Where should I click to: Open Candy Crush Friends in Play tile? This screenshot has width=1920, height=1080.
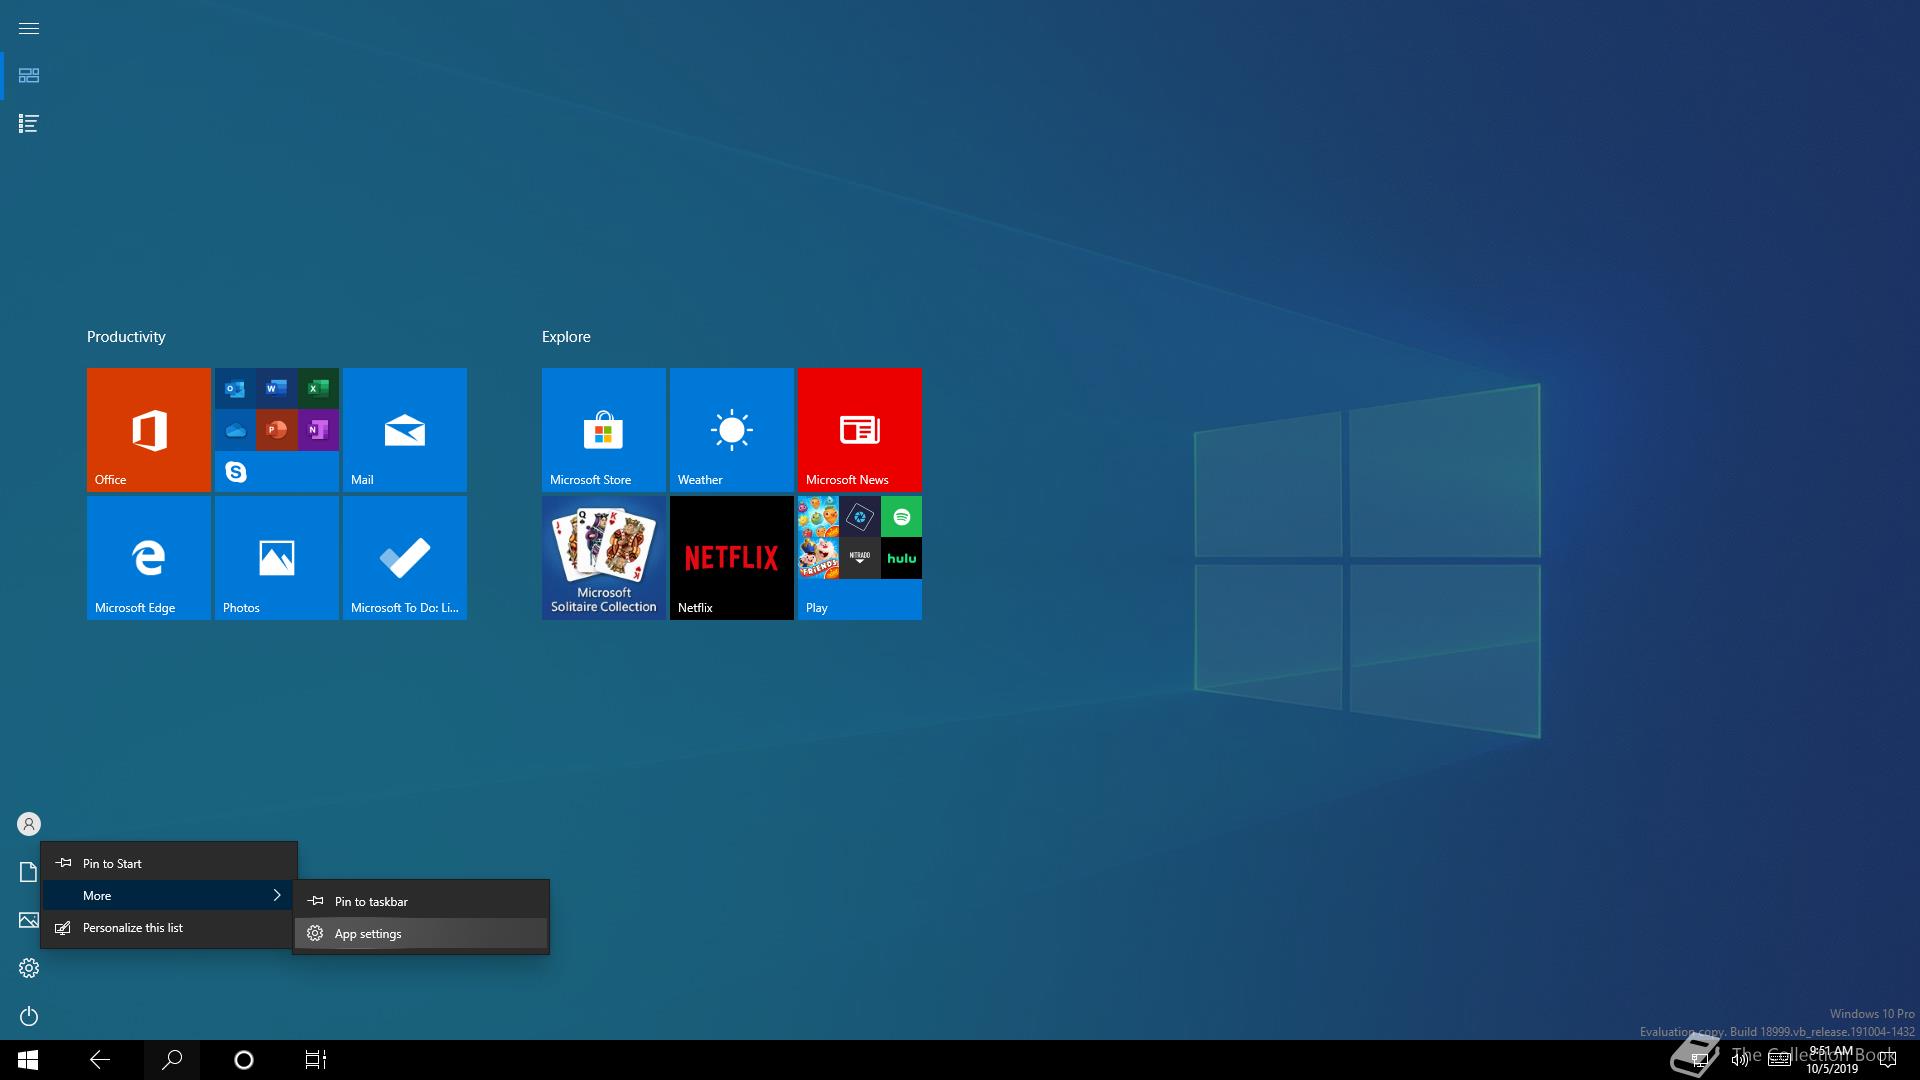[818, 558]
